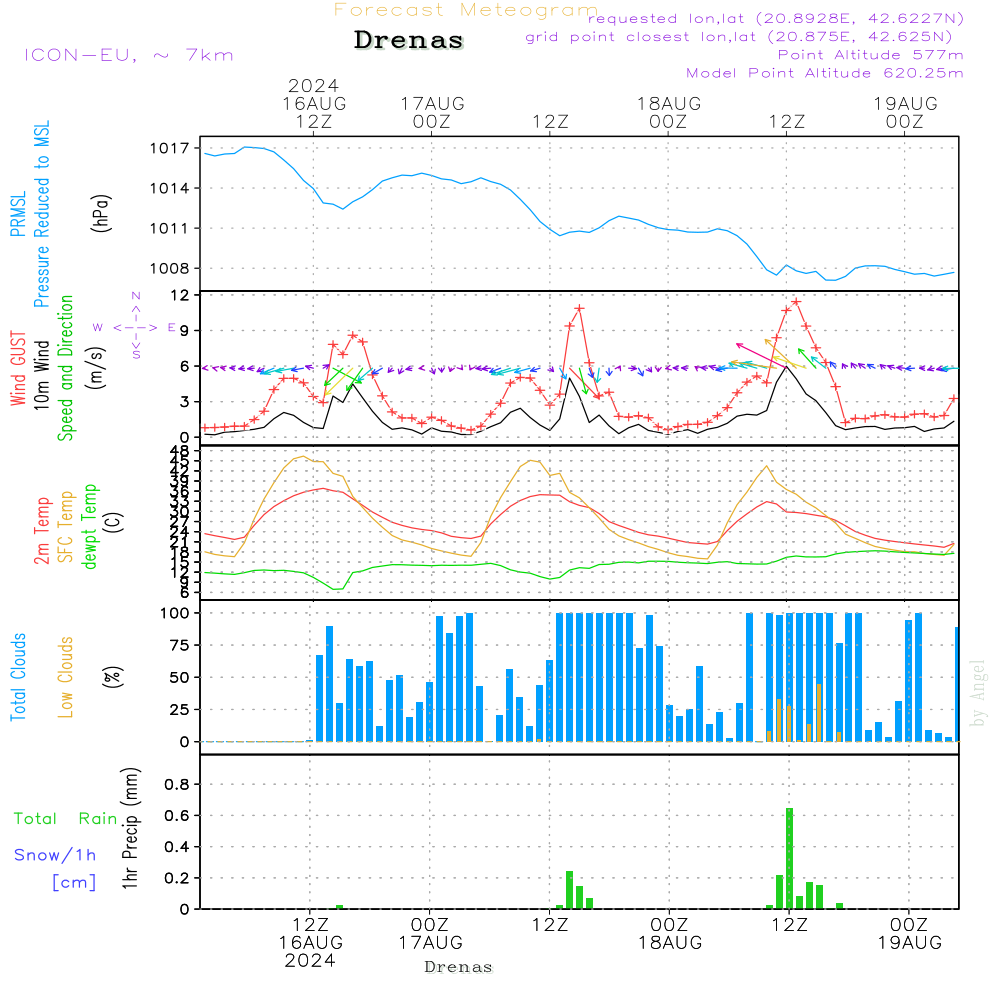Screen dimensions: 1000x1000
Task: Click the orange 'SFC Temp' label
Action: [66, 527]
